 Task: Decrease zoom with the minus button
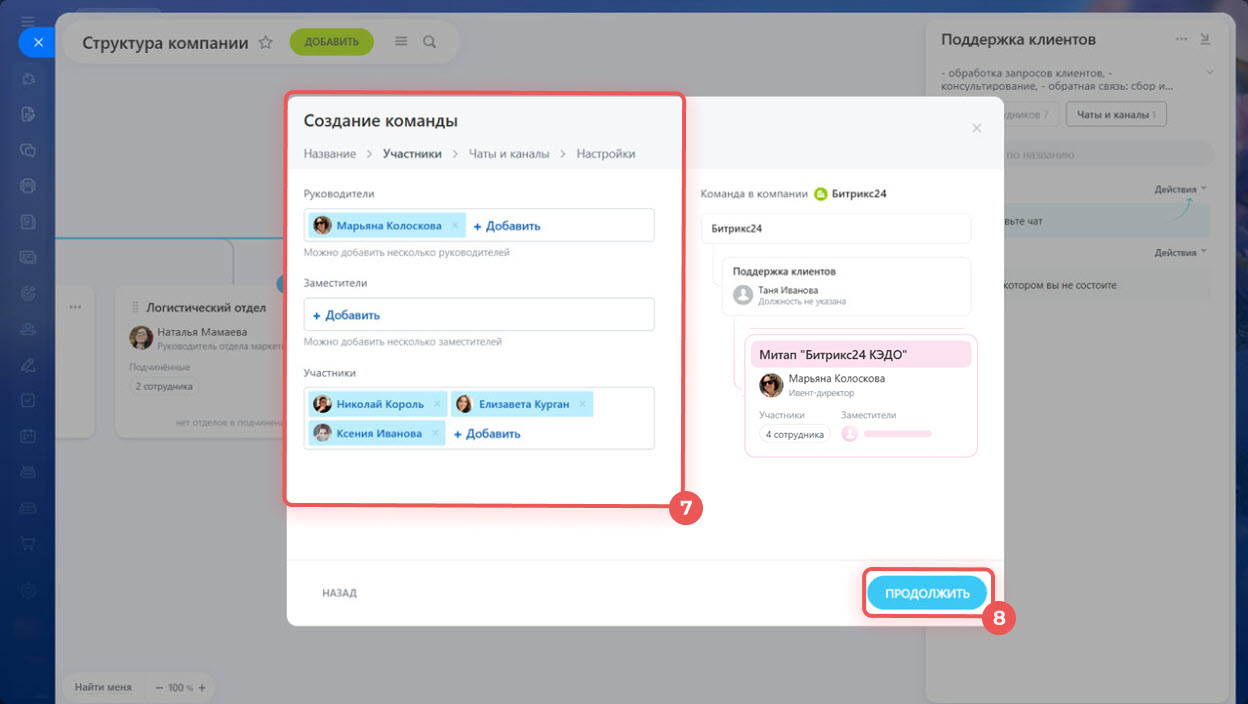pos(158,688)
